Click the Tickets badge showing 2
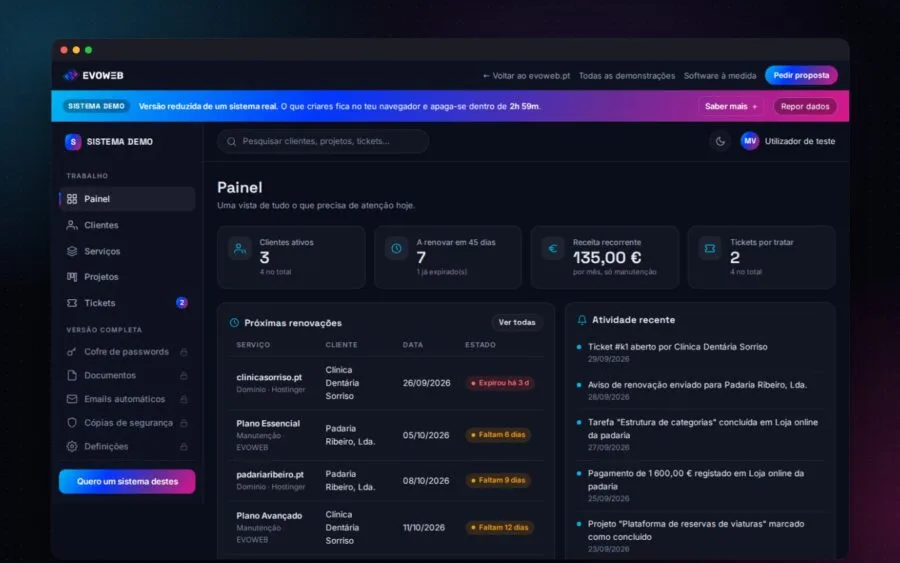This screenshot has height=563, width=900. (x=181, y=302)
